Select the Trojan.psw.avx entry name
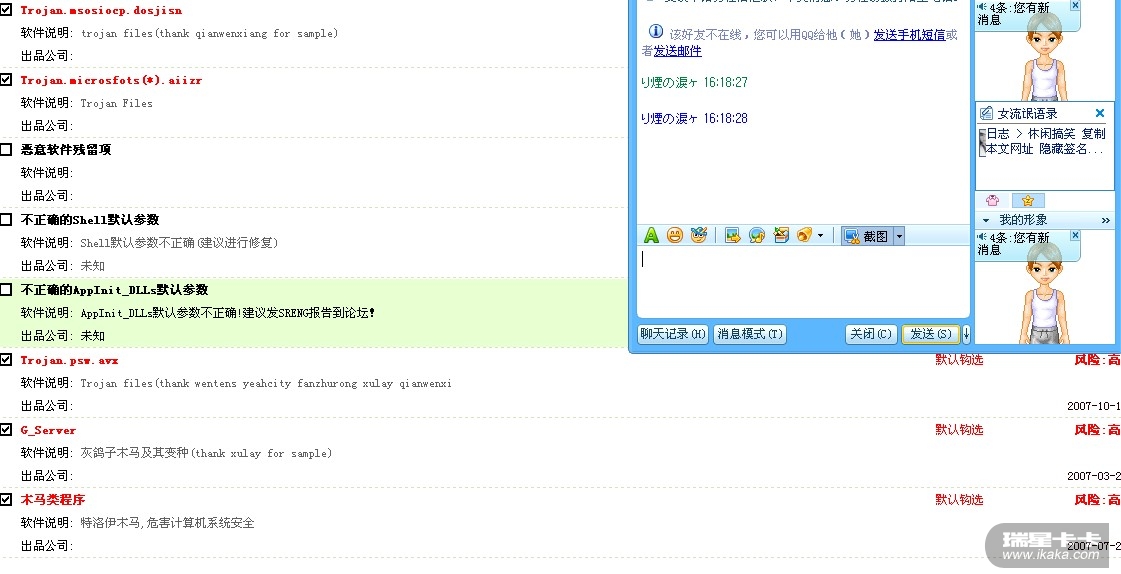The height and width of the screenshot is (574, 1121). coord(69,360)
